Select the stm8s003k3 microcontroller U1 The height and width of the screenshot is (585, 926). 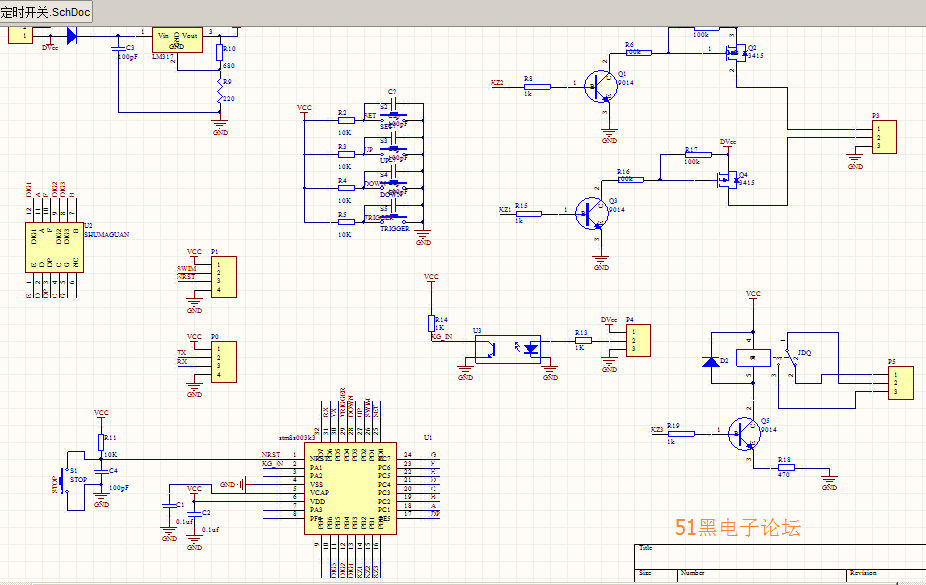tap(350, 489)
